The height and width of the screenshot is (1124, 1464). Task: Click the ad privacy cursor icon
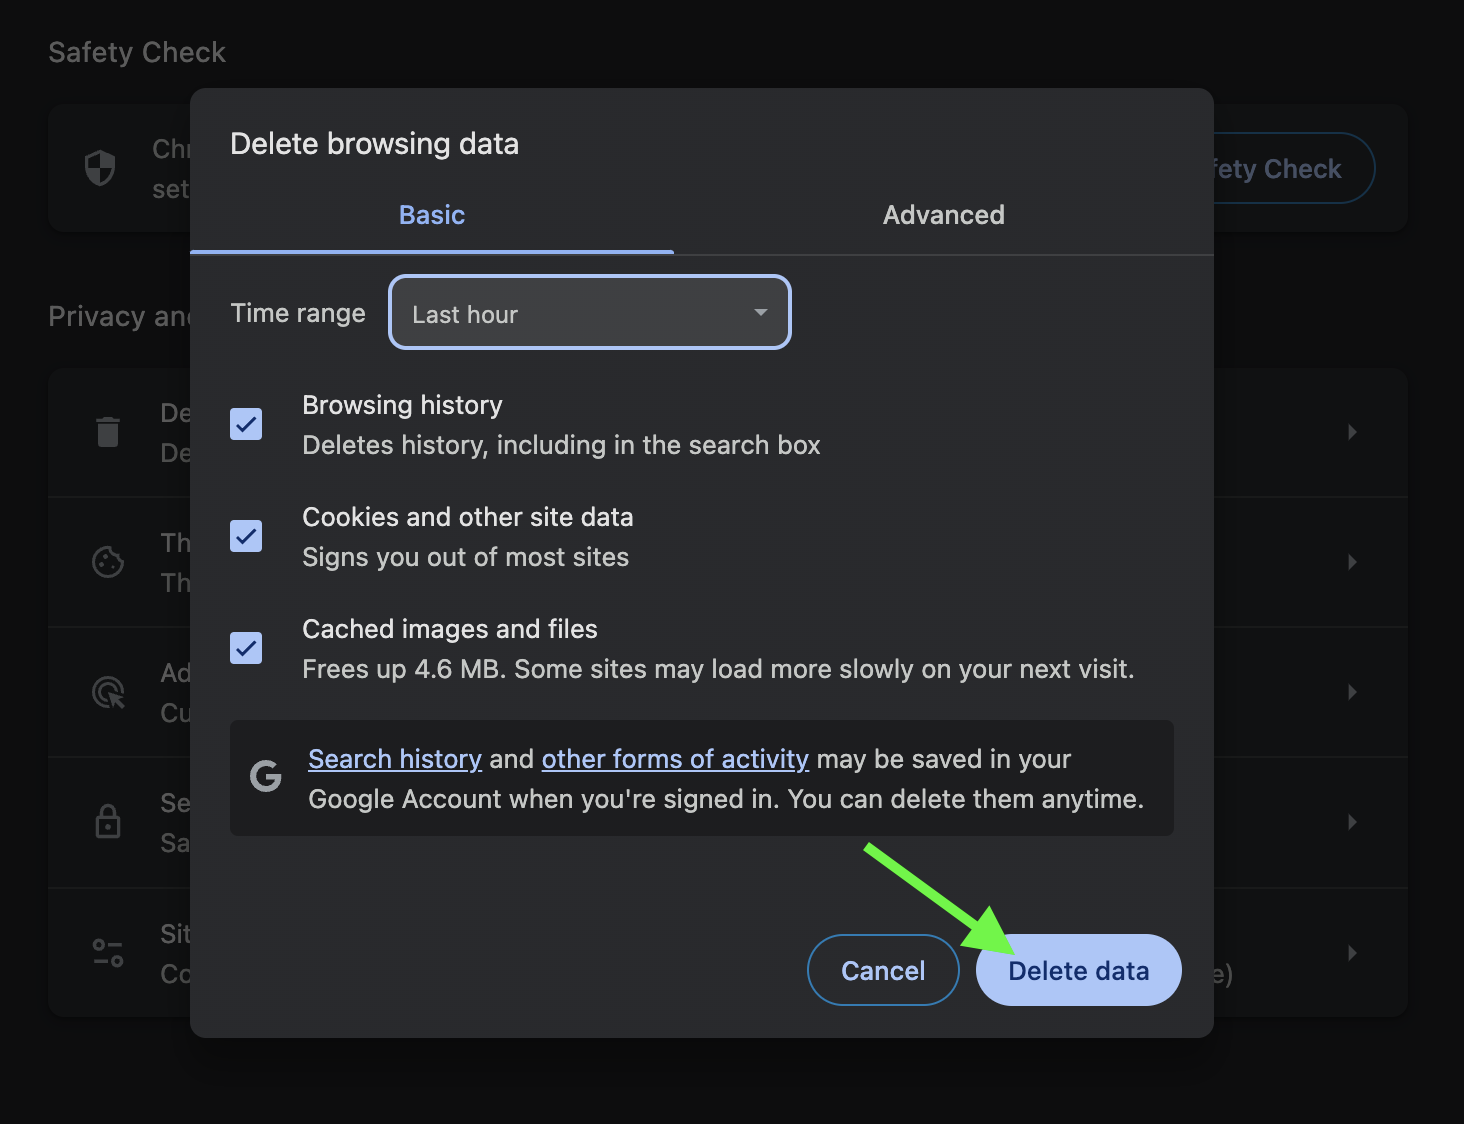[108, 692]
